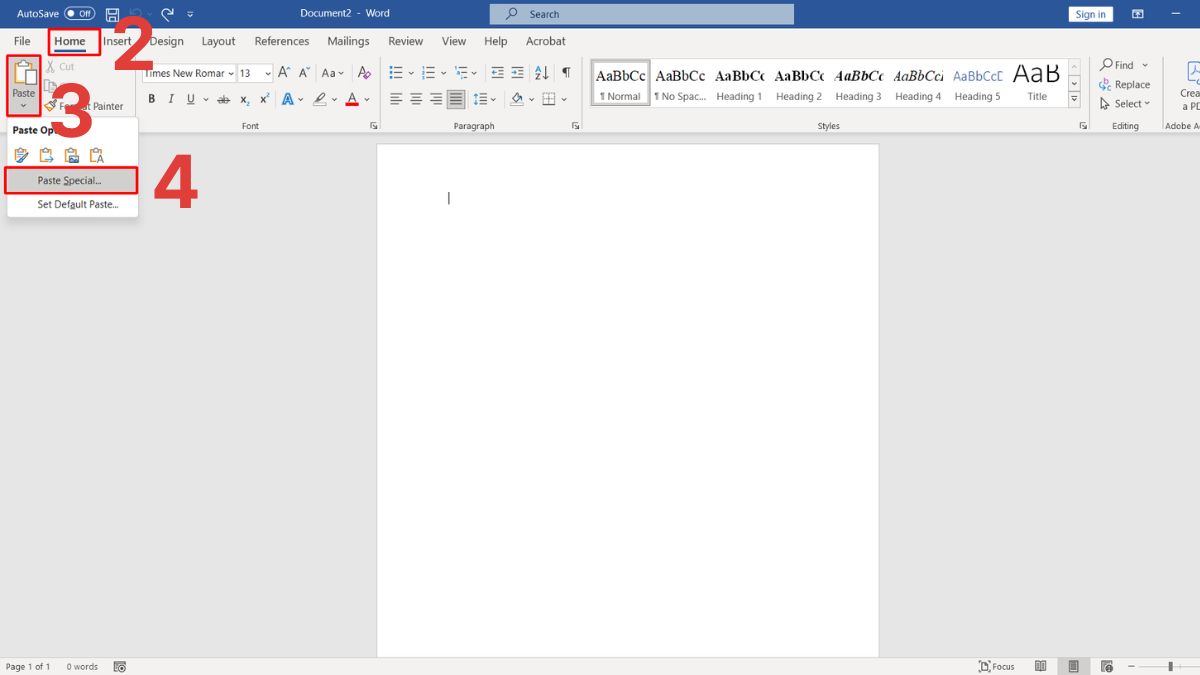Switch to the Insert ribbon tab

click(x=118, y=41)
